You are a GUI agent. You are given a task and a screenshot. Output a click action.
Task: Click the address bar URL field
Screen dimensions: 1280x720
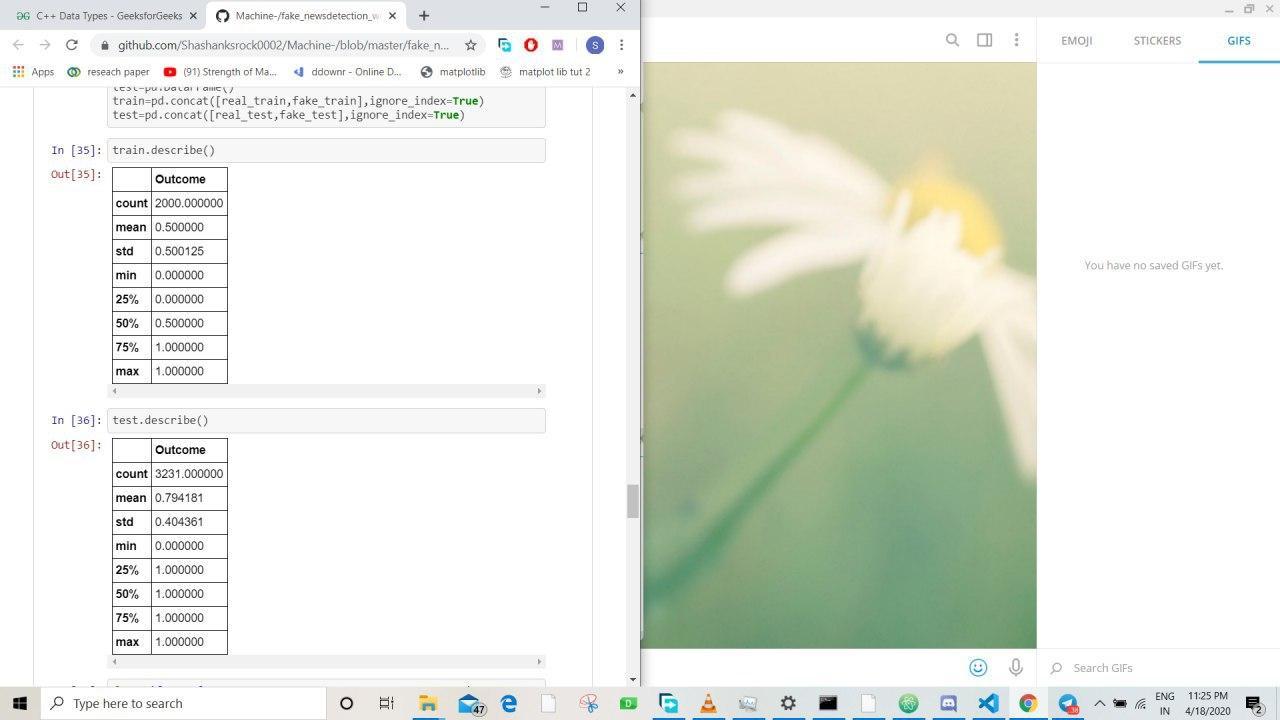click(284, 45)
